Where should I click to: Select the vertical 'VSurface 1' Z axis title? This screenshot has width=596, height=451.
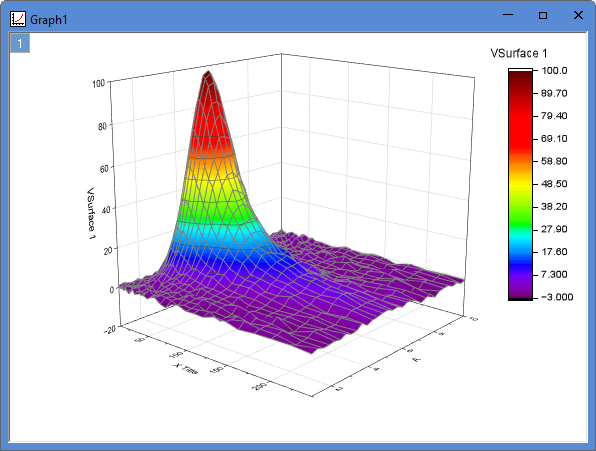click(x=91, y=213)
